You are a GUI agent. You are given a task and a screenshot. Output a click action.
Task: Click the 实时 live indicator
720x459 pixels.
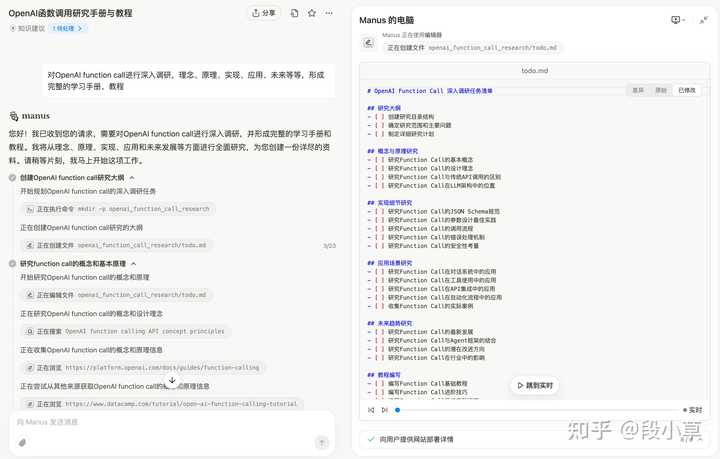coord(693,410)
